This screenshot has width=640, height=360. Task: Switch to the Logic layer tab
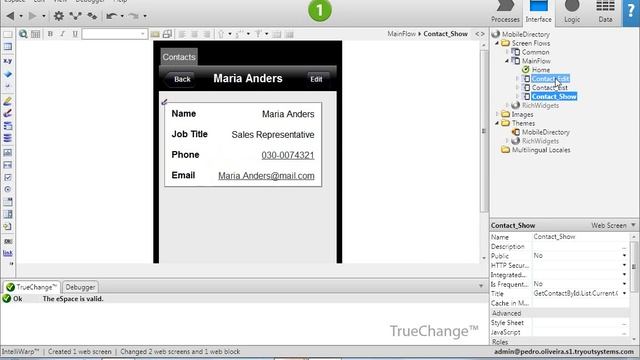pos(572,12)
